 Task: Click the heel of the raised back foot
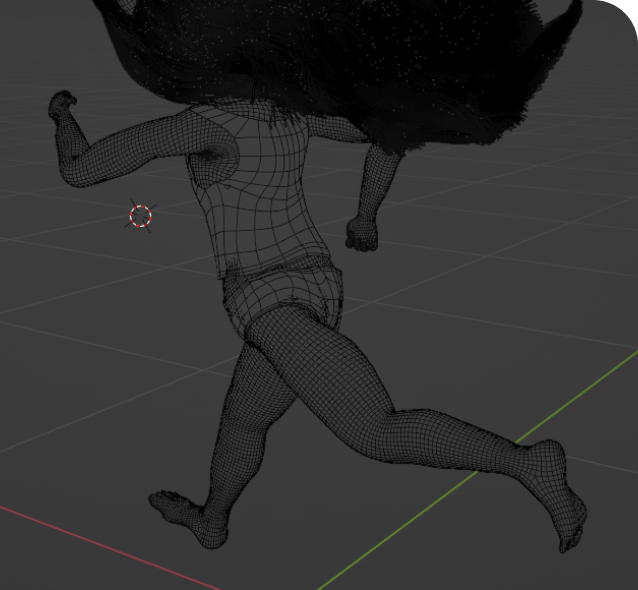(548, 455)
